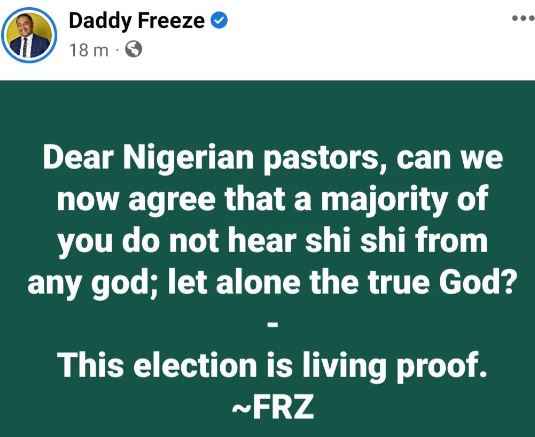Click the ~FRZ signature text
Image resolution: width=535 pixels, height=437 pixels.
click(273, 407)
